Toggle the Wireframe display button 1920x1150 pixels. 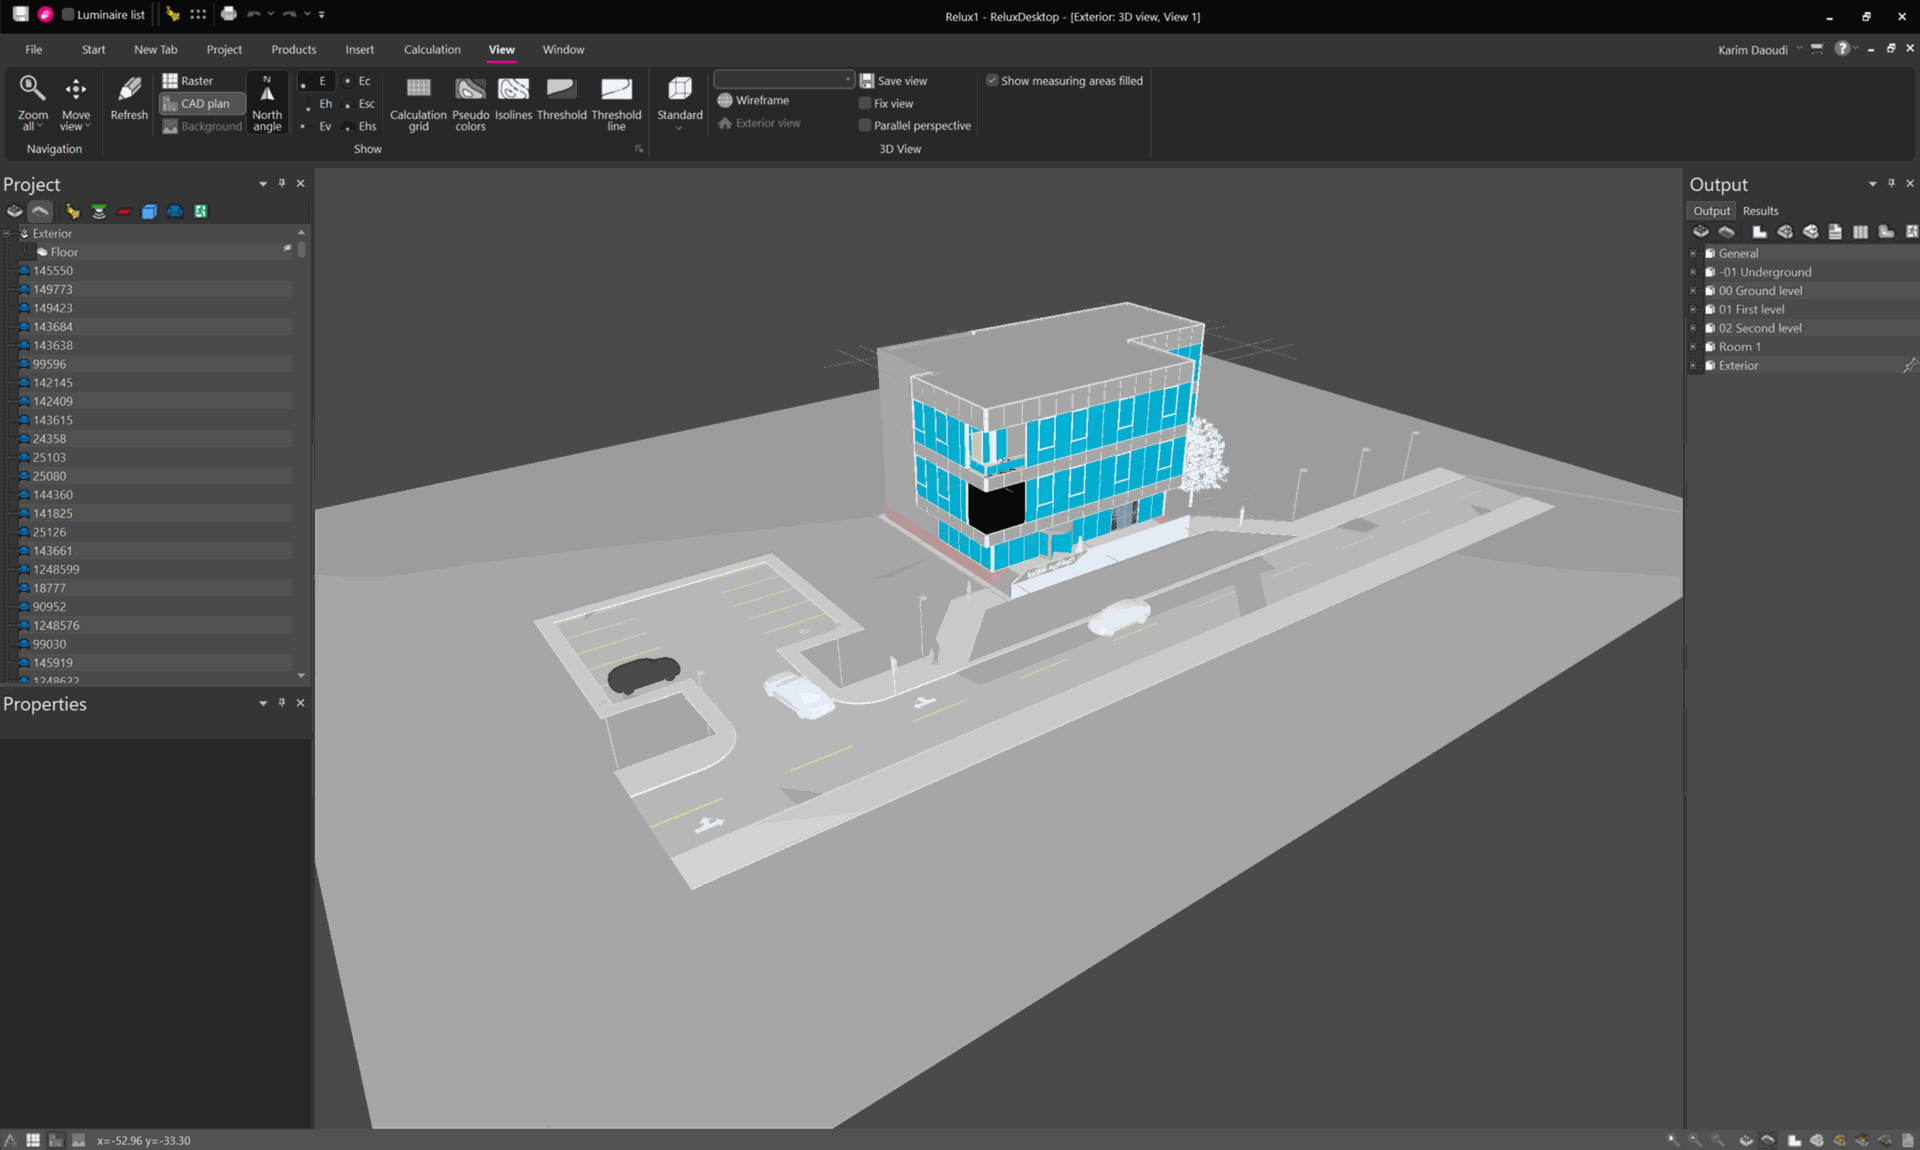753,100
